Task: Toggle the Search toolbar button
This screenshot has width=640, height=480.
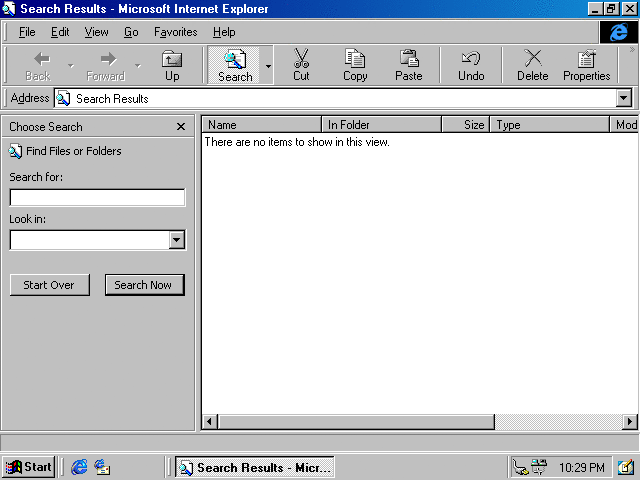Action: pos(235,65)
